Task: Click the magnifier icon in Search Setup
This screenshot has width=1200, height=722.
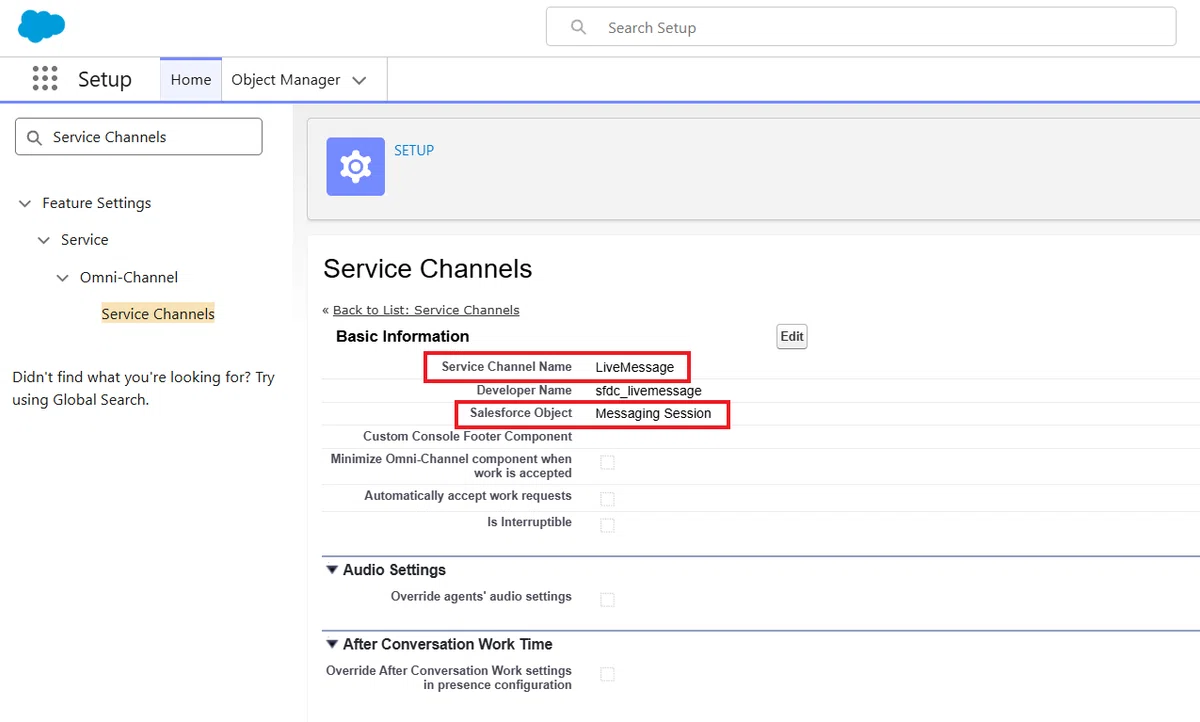Action: (578, 28)
